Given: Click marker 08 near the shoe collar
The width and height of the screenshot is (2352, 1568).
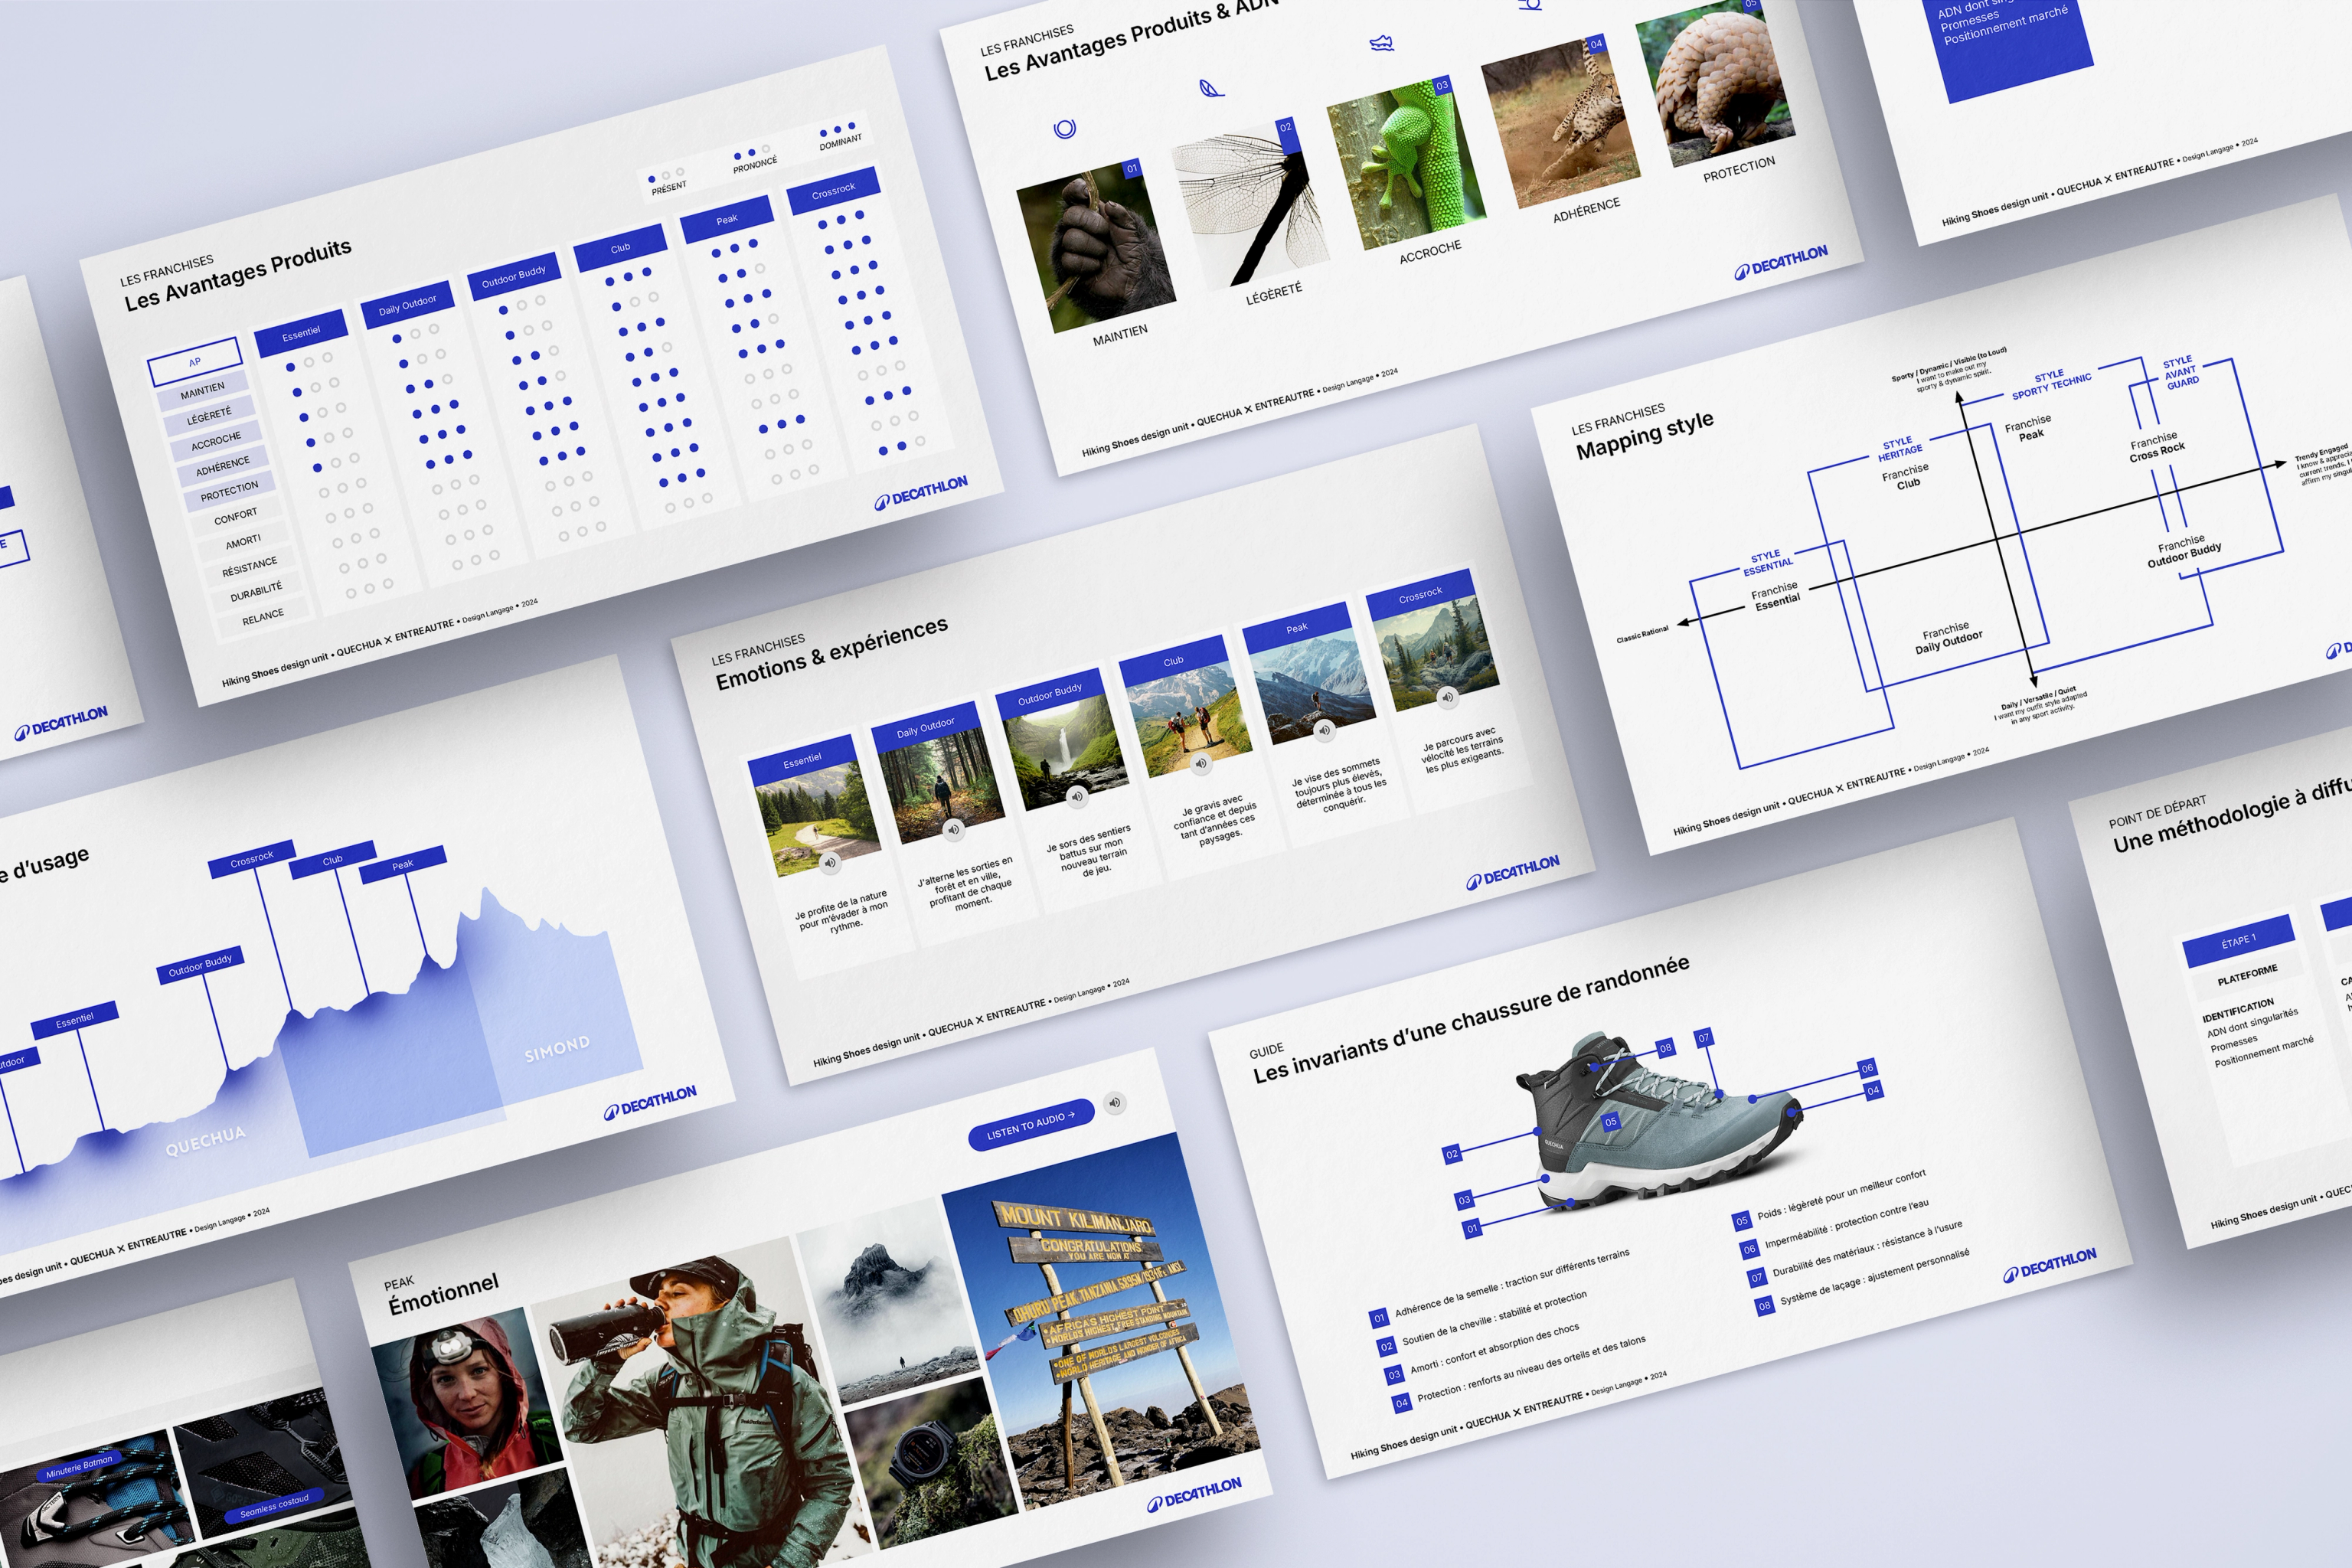Looking at the screenshot, I should (1665, 1048).
